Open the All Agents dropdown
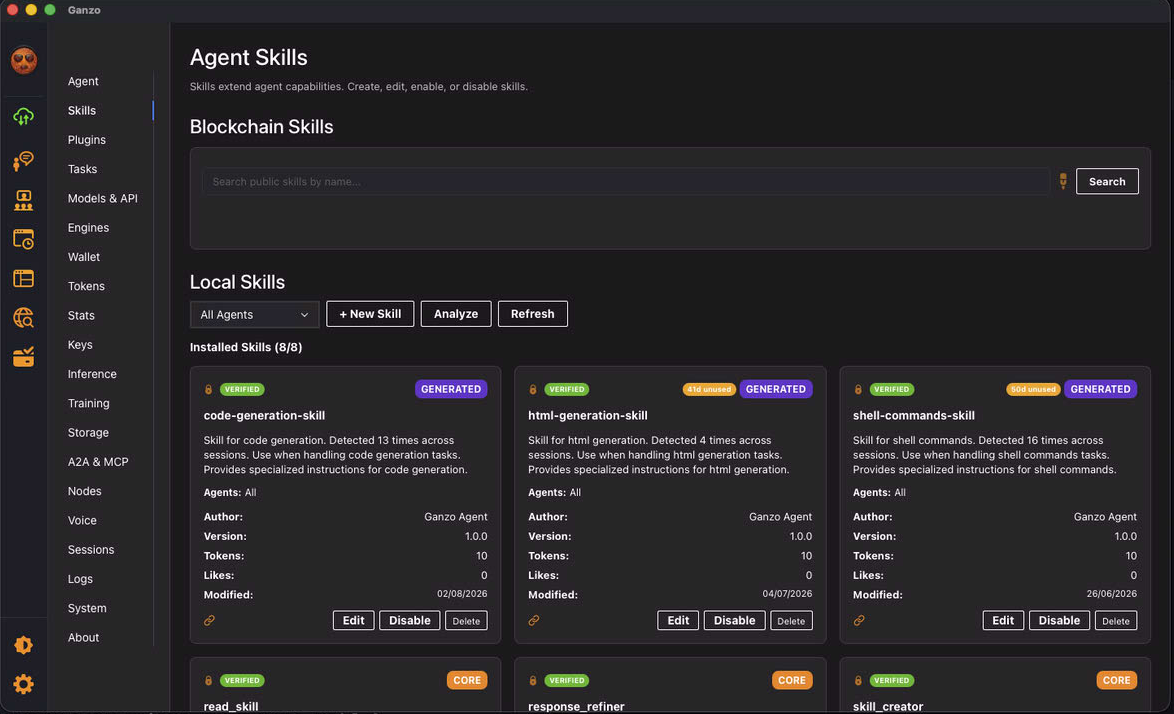 click(x=255, y=314)
